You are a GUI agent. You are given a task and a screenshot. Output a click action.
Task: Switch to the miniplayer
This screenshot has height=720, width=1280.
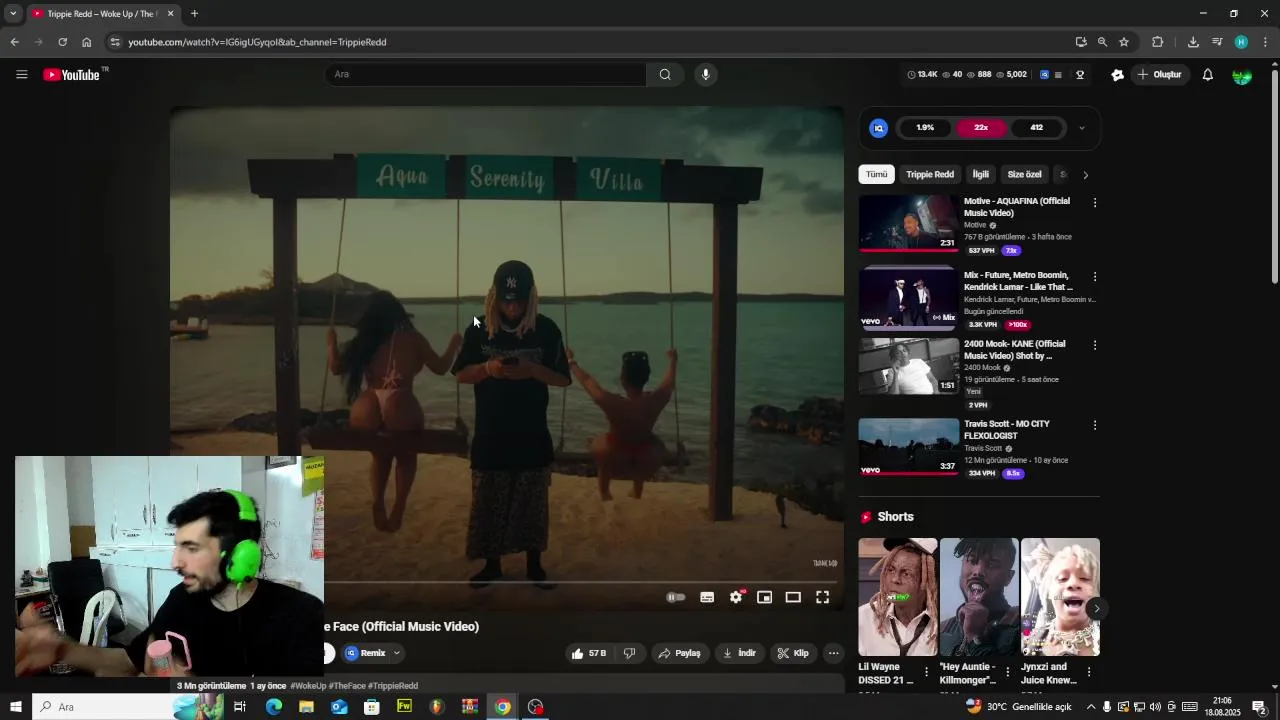(x=764, y=597)
